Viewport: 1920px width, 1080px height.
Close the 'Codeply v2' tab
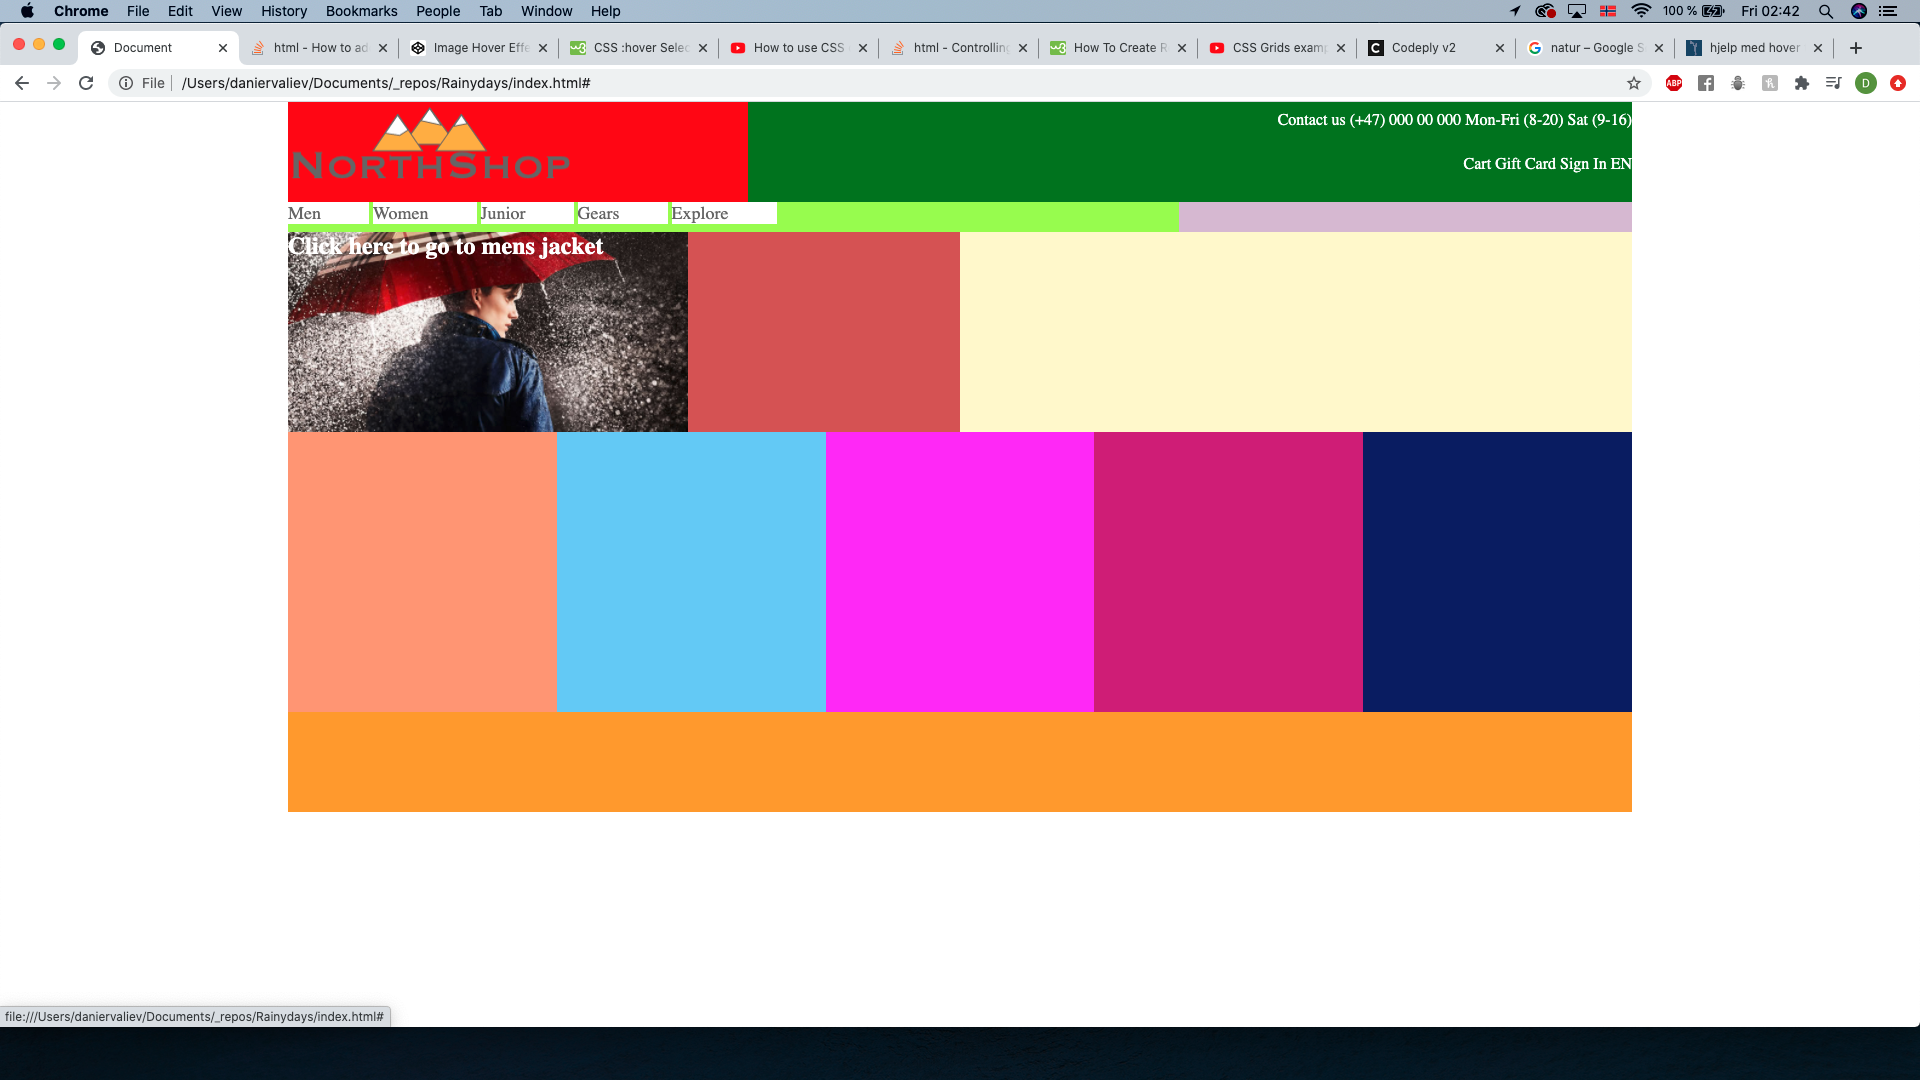point(1500,48)
